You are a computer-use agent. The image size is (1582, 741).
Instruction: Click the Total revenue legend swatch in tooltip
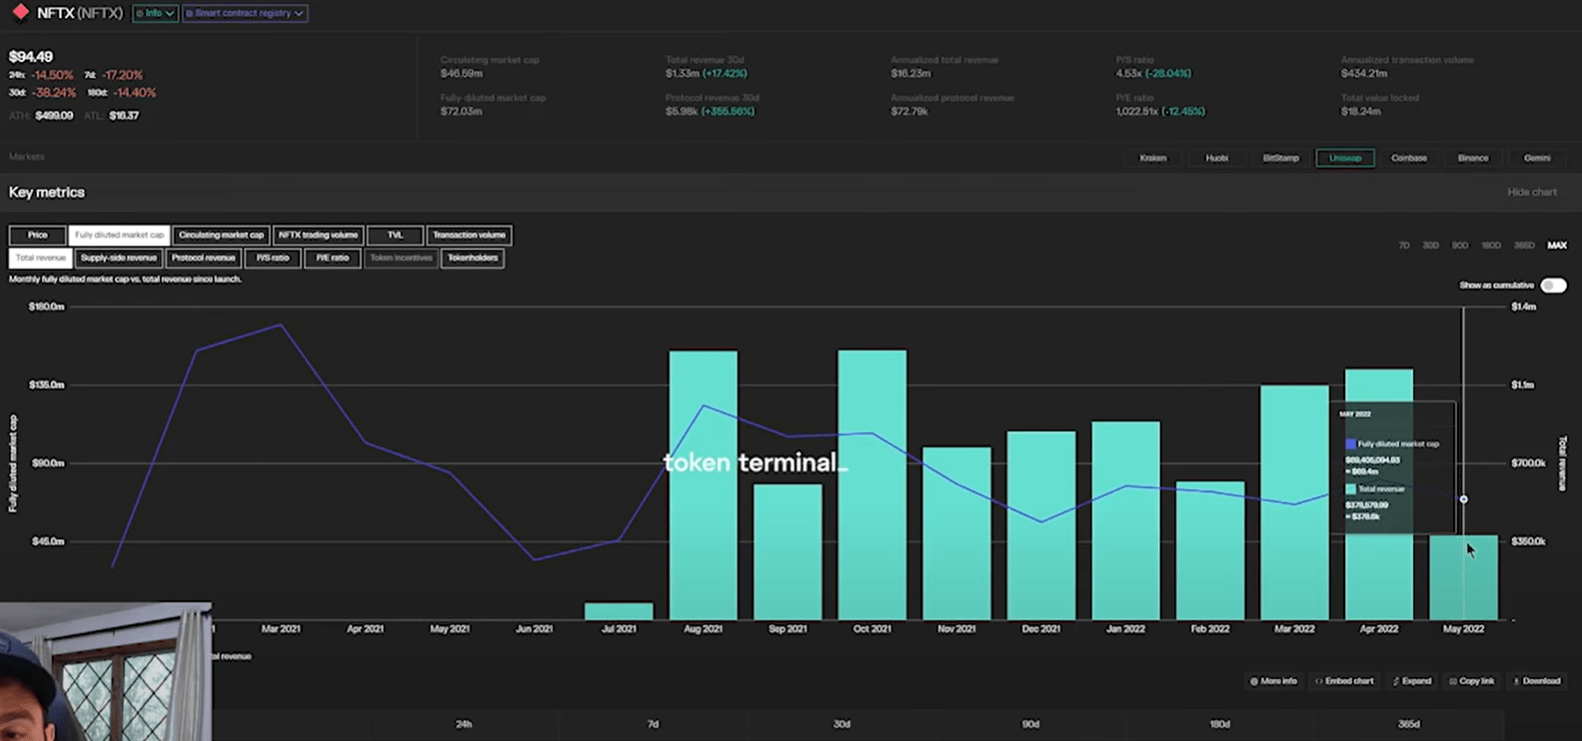click(x=1350, y=489)
